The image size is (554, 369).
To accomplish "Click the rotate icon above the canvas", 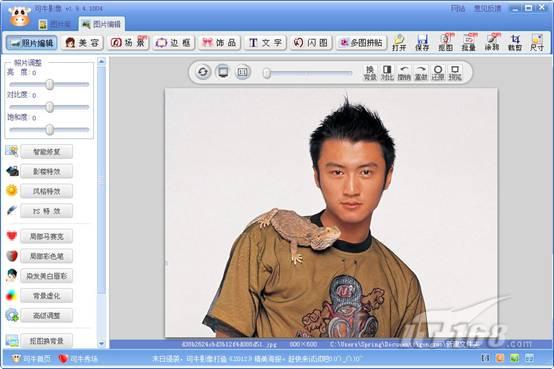I will pyautogui.click(x=202, y=72).
